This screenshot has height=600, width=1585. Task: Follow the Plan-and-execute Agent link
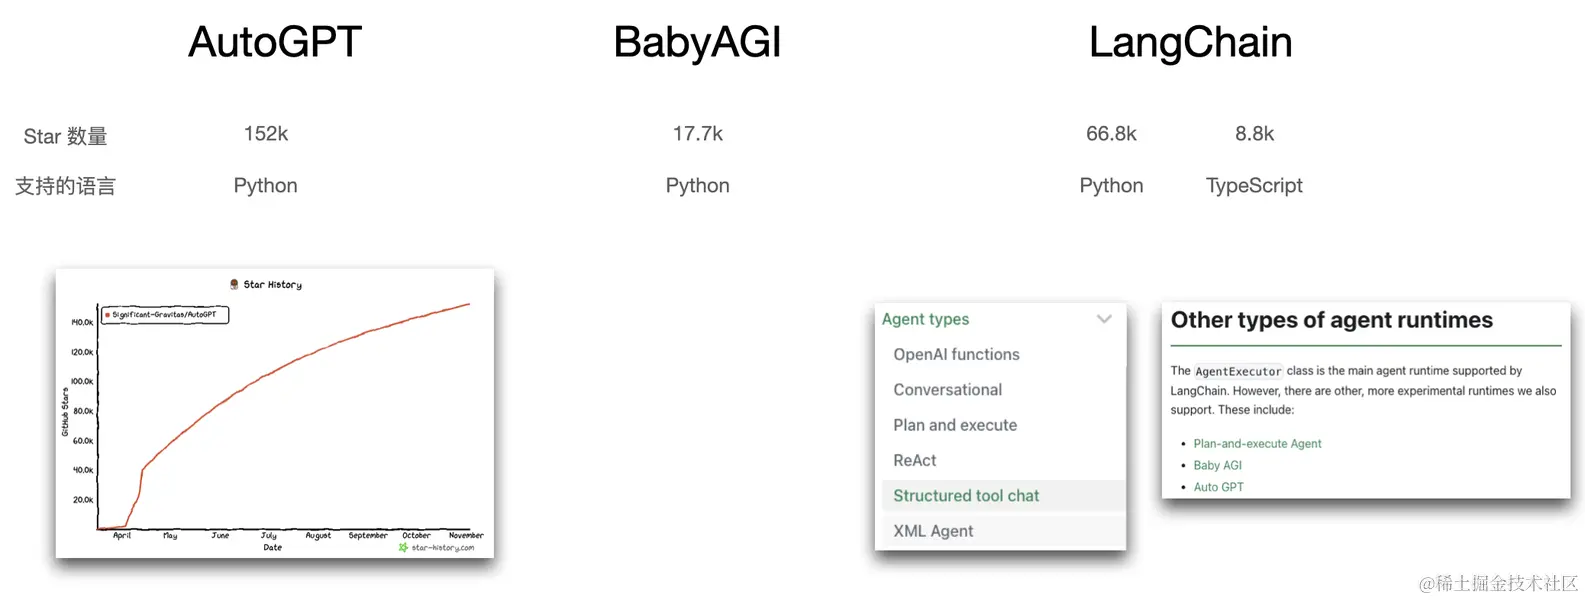tap(1257, 444)
